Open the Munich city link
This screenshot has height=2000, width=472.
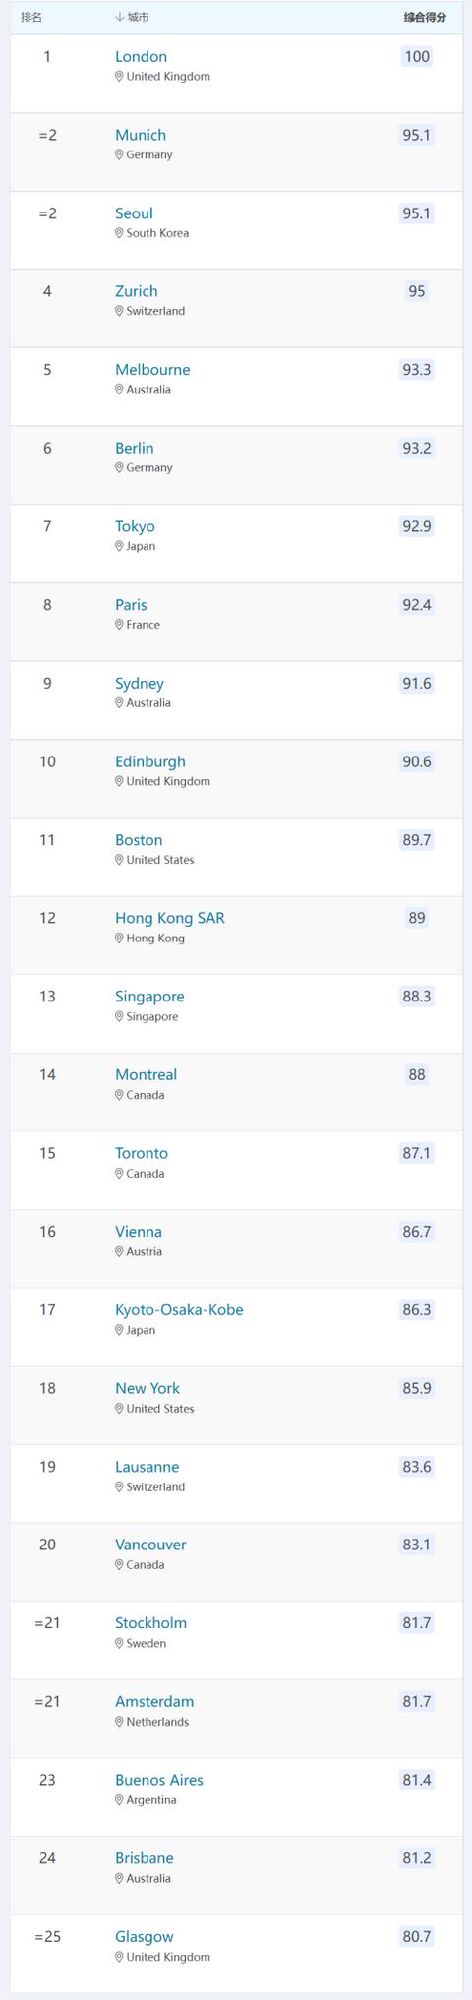[140, 135]
